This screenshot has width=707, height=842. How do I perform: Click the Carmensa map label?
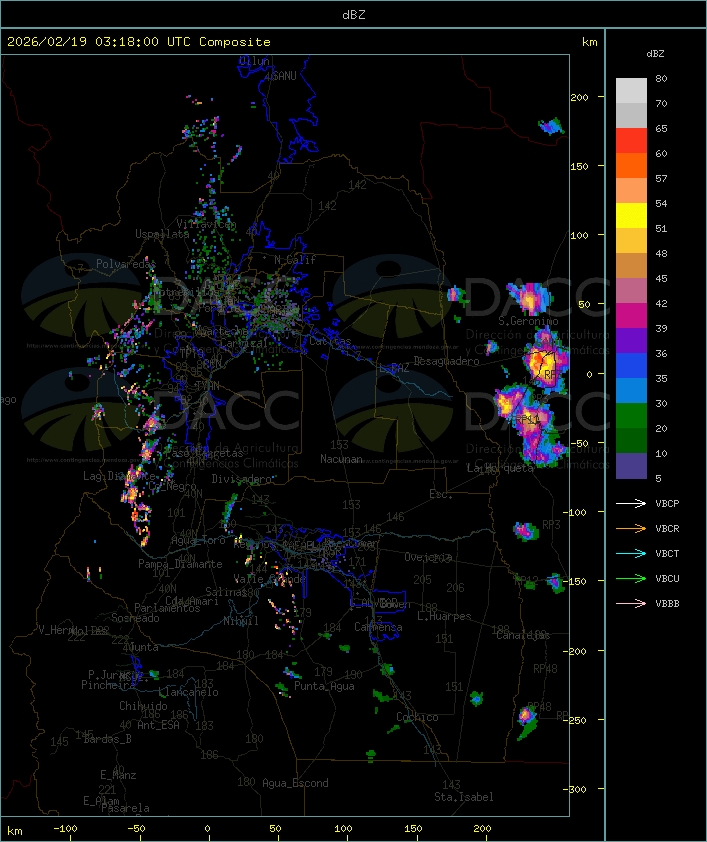click(378, 627)
